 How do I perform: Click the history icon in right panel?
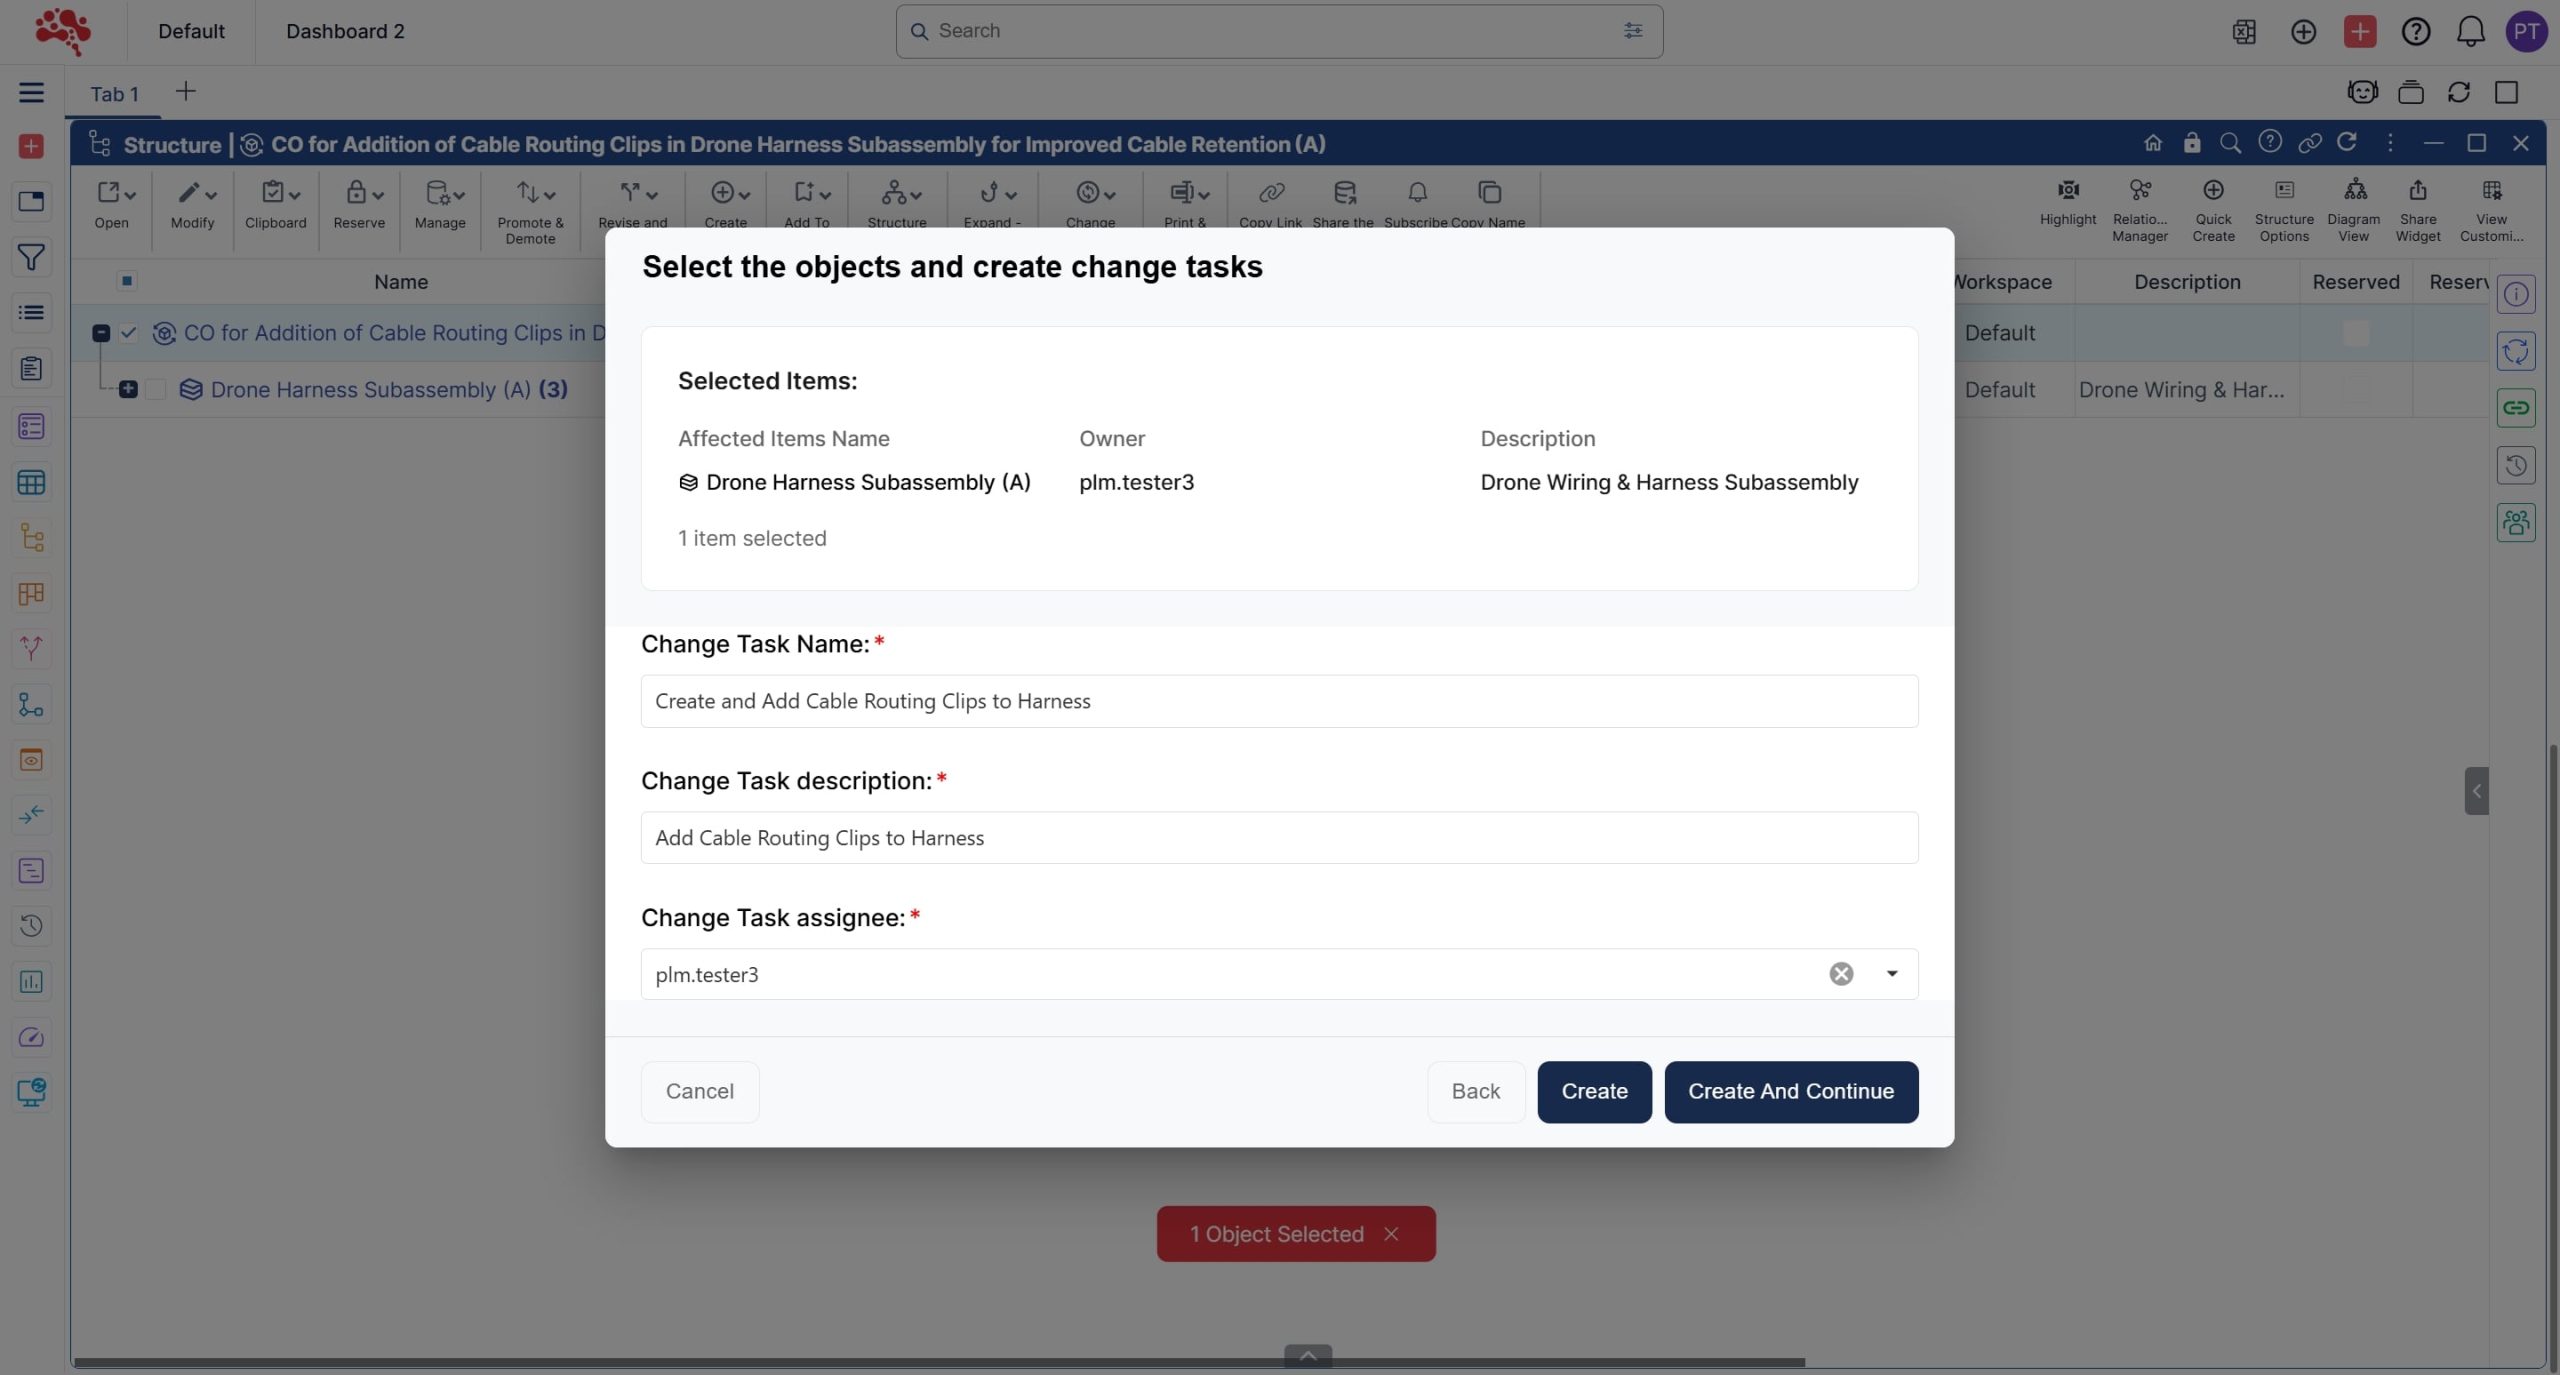click(x=2515, y=466)
